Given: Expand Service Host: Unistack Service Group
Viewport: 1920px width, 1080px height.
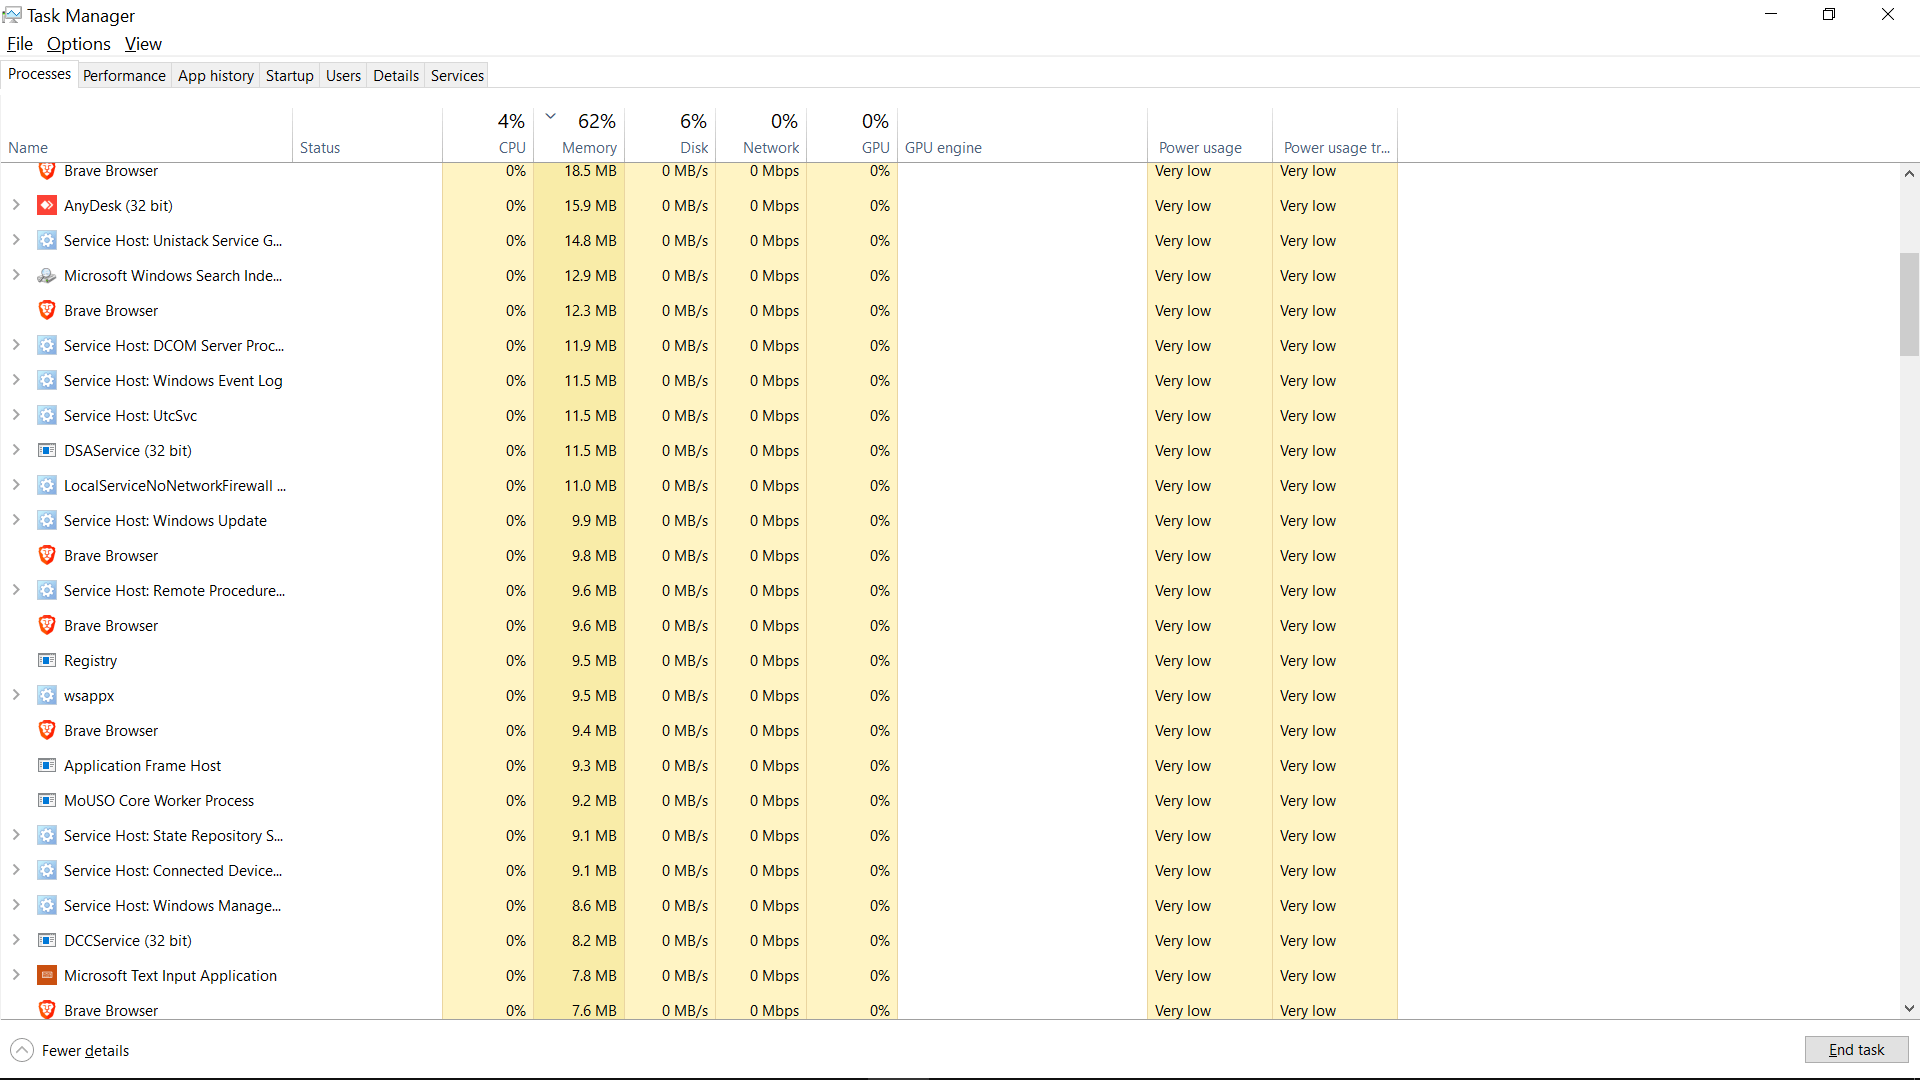Looking at the screenshot, I should pyautogui.click(x=16, y=240).
